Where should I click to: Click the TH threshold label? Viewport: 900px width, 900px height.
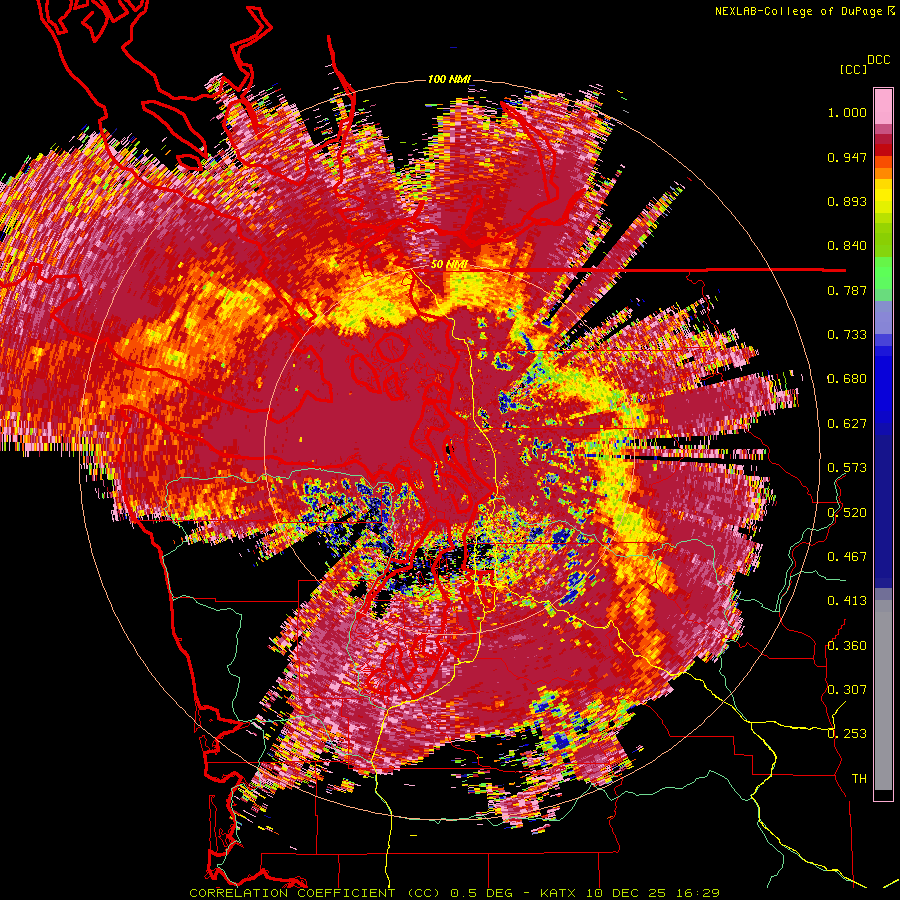[x=859, y=778]
